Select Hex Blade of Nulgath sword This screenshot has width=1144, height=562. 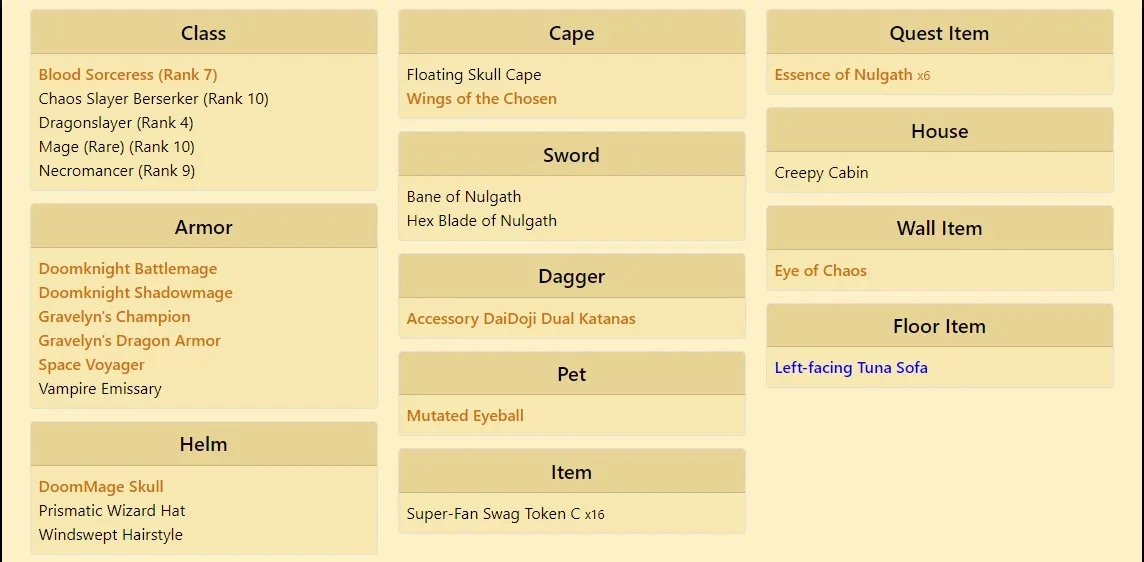click(482, 220)
